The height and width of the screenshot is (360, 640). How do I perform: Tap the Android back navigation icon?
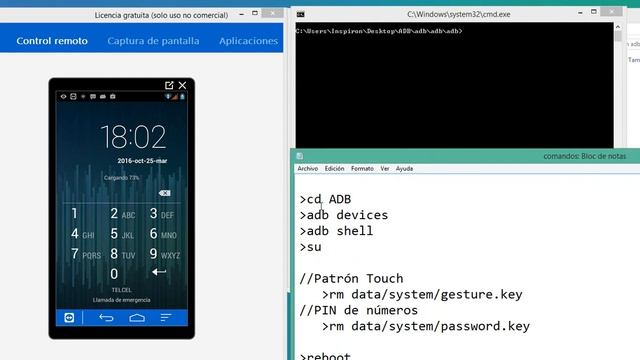click(x=106, y=318)
